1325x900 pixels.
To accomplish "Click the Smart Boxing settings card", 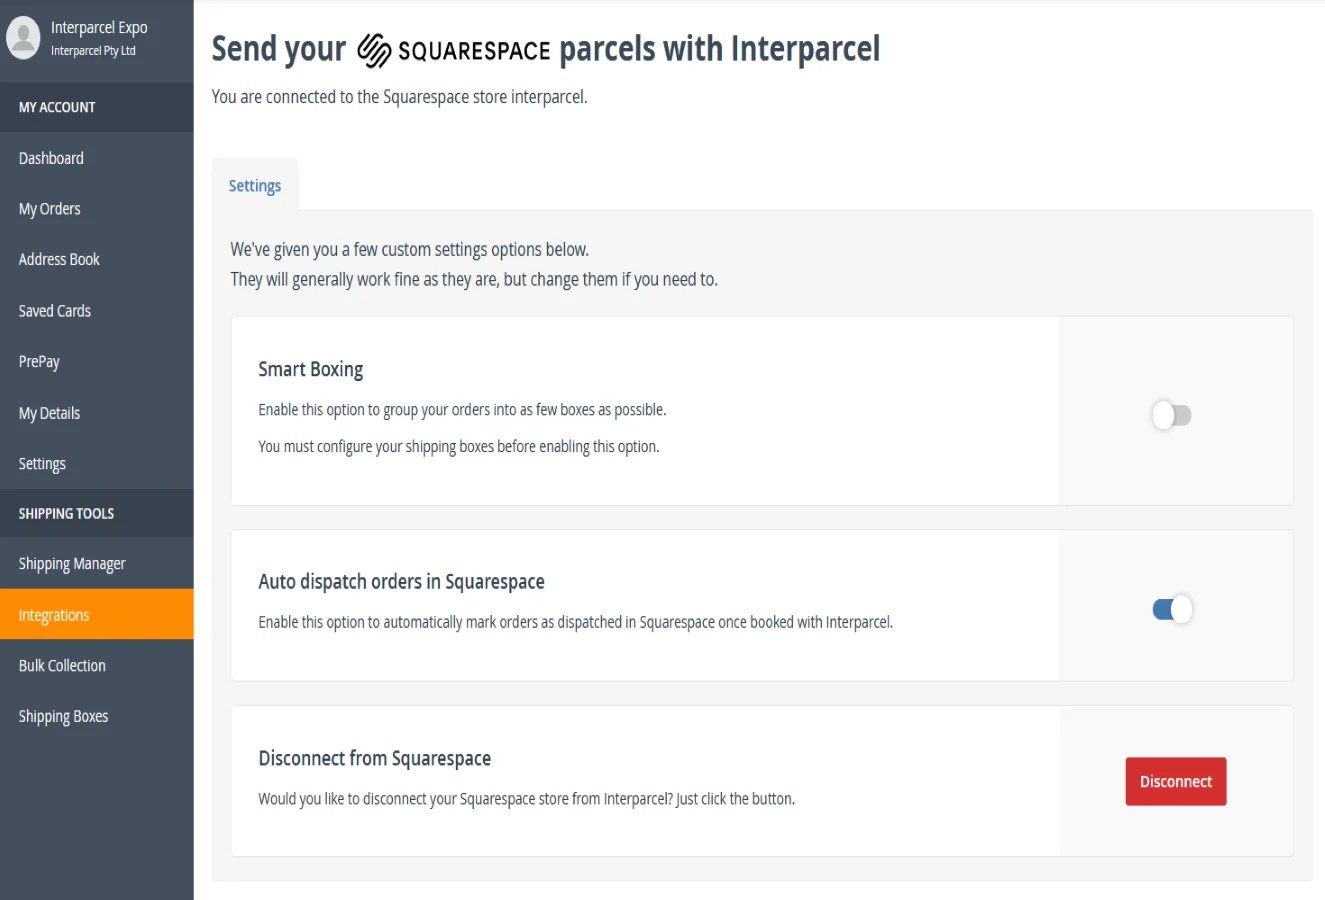I will click(x=645, y=410).
